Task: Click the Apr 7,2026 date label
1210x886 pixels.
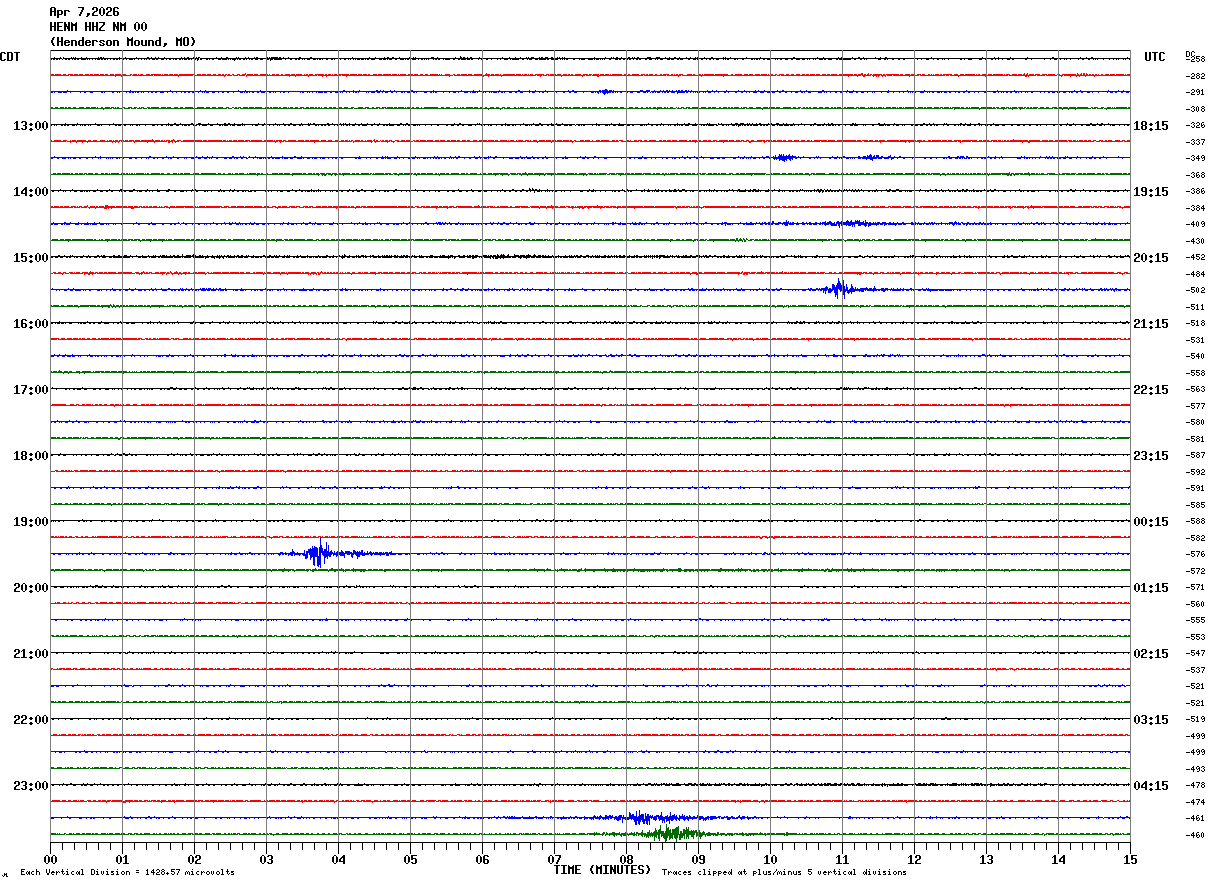Action: pos(84,12)
